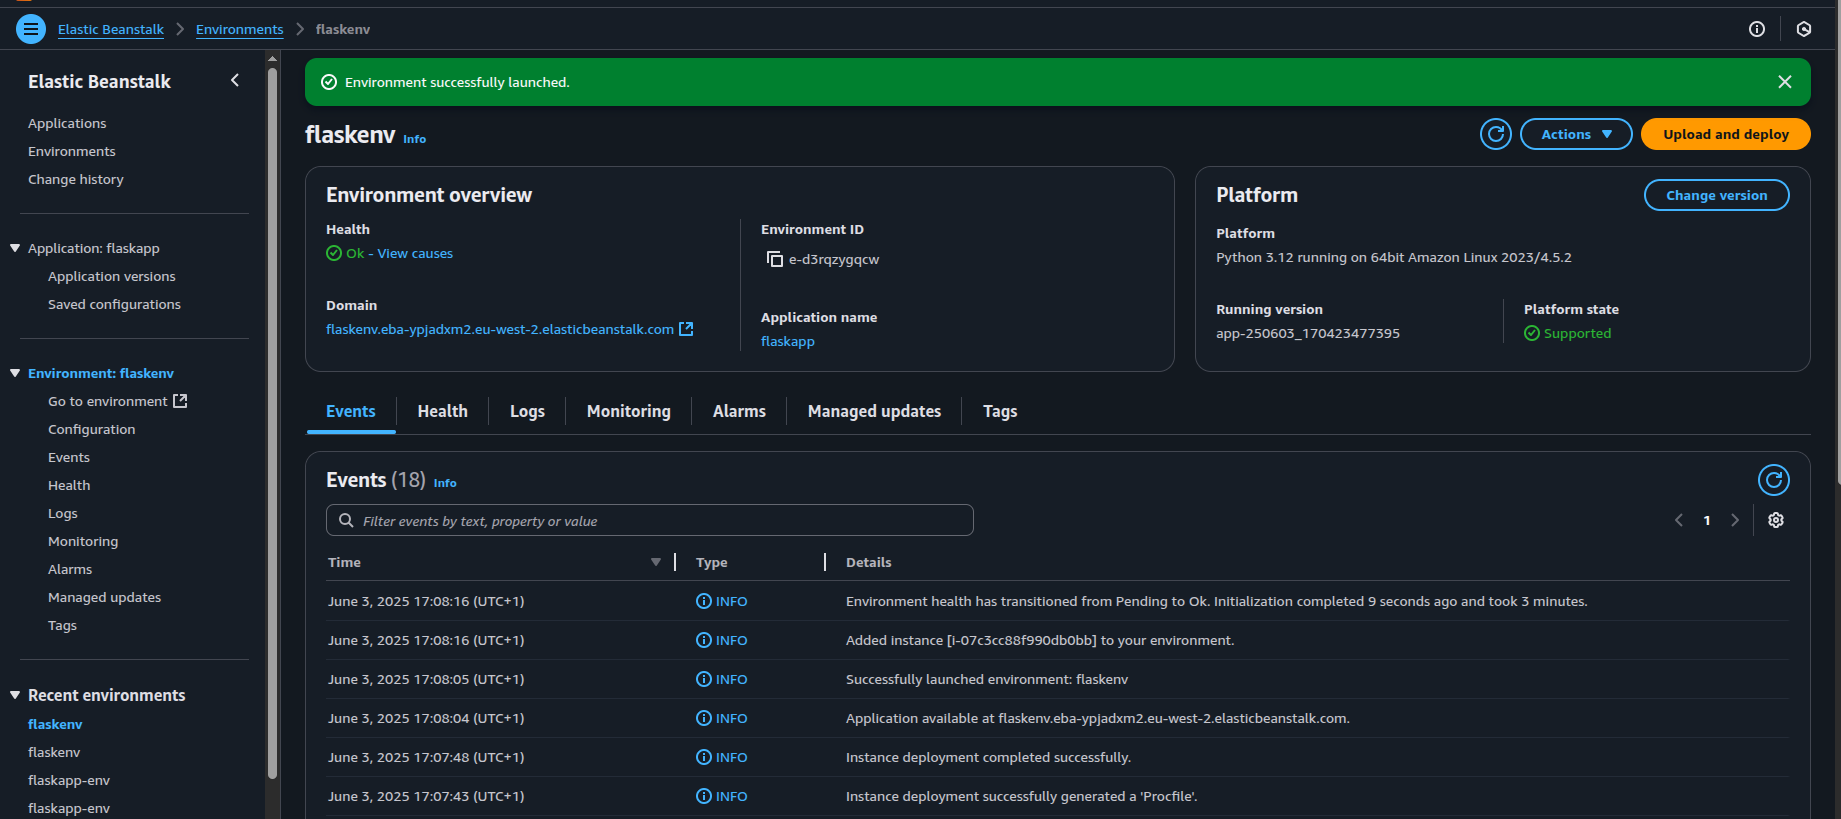The height and width of the screenshot is (819, 1841).
Task: Open sidebar Monitoring link
Action: tap(83, 541)
